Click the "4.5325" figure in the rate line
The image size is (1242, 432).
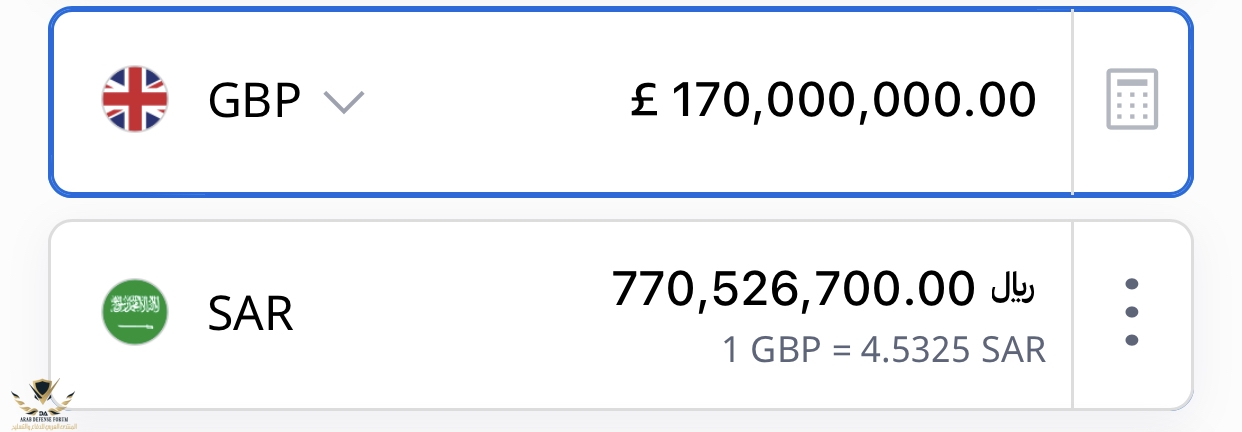click(x=921, y=350)
